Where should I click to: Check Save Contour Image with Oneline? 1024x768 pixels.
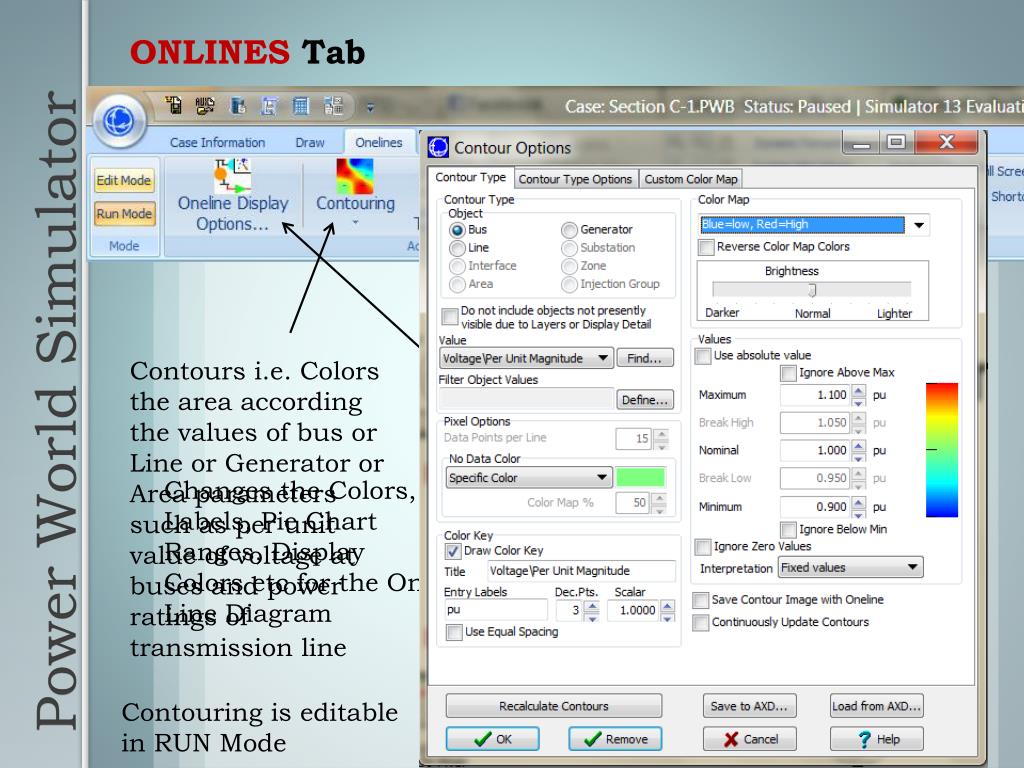click(701, 600)
